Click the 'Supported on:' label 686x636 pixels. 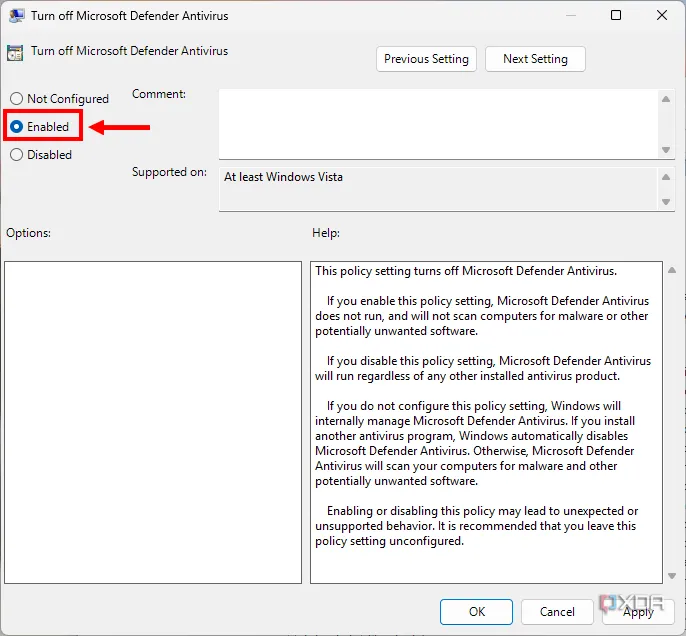(169, 172)
